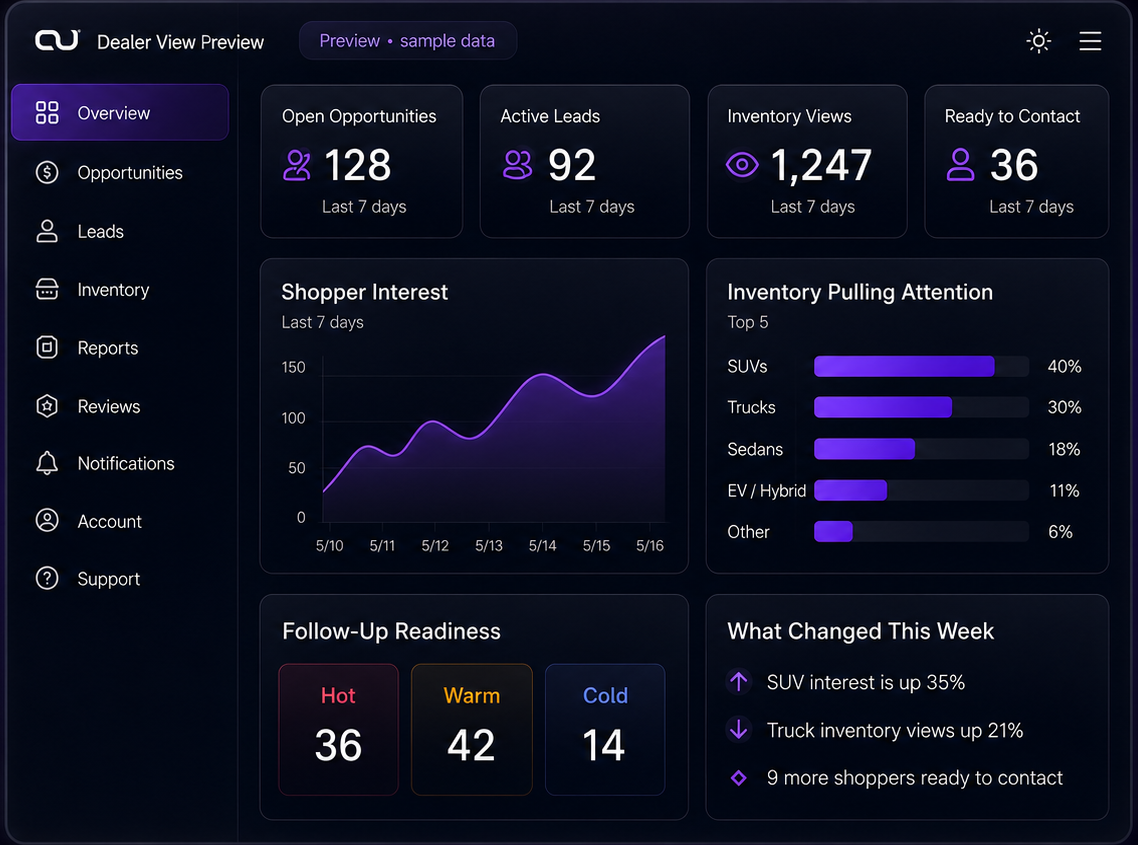Image resolution: width=1138 pixels, height=845 pixels.
Task: Click the SUVs progress bar
Action: point(921,366)
